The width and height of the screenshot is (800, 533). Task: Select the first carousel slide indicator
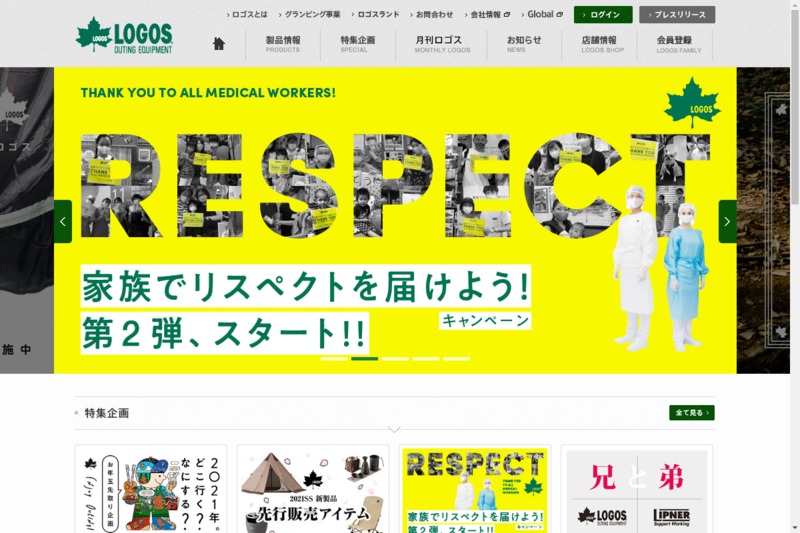[334, 359]
